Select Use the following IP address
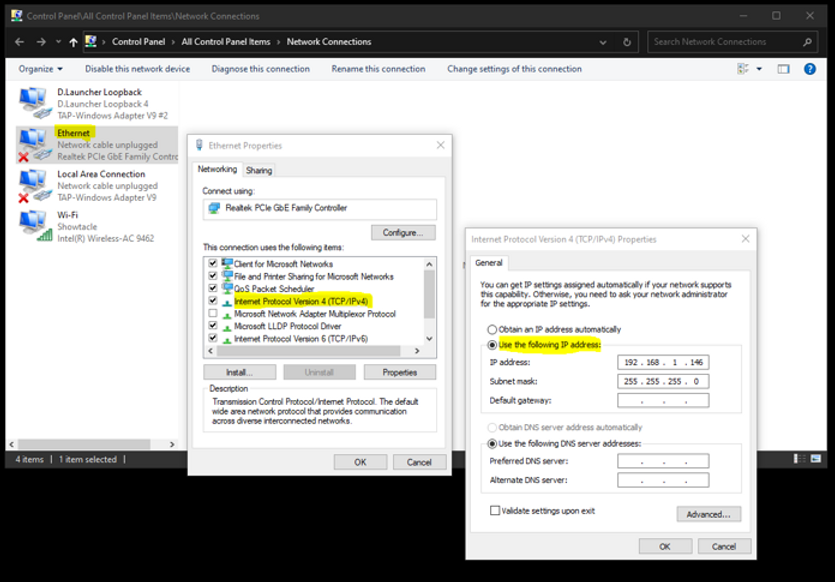Viewport: 835px width, 582px height. pyautogui.click(x=492, y=345)
